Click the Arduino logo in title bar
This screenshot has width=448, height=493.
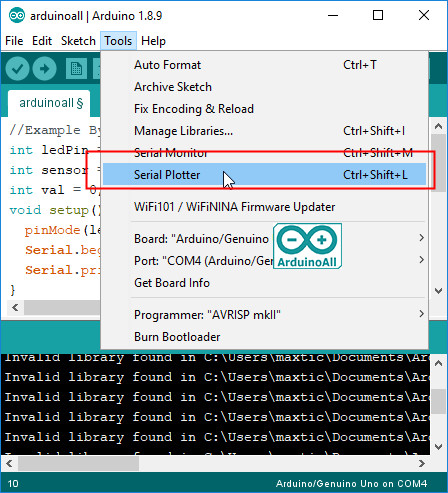[17, 16]
